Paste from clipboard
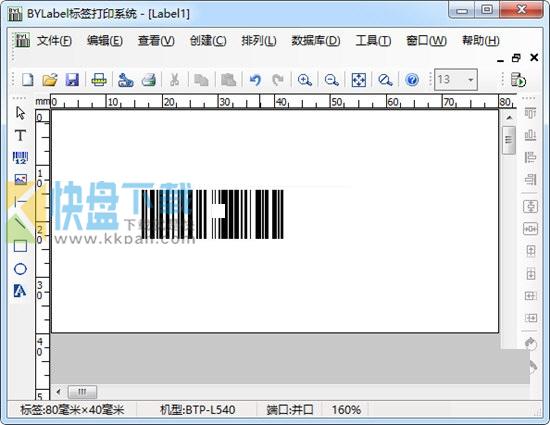 (x=228, y=80)
